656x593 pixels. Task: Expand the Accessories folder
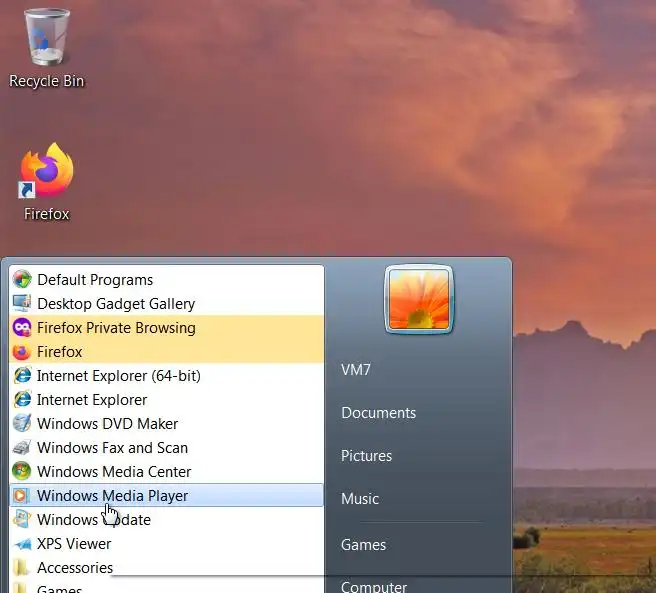click(x=167, y=567)
